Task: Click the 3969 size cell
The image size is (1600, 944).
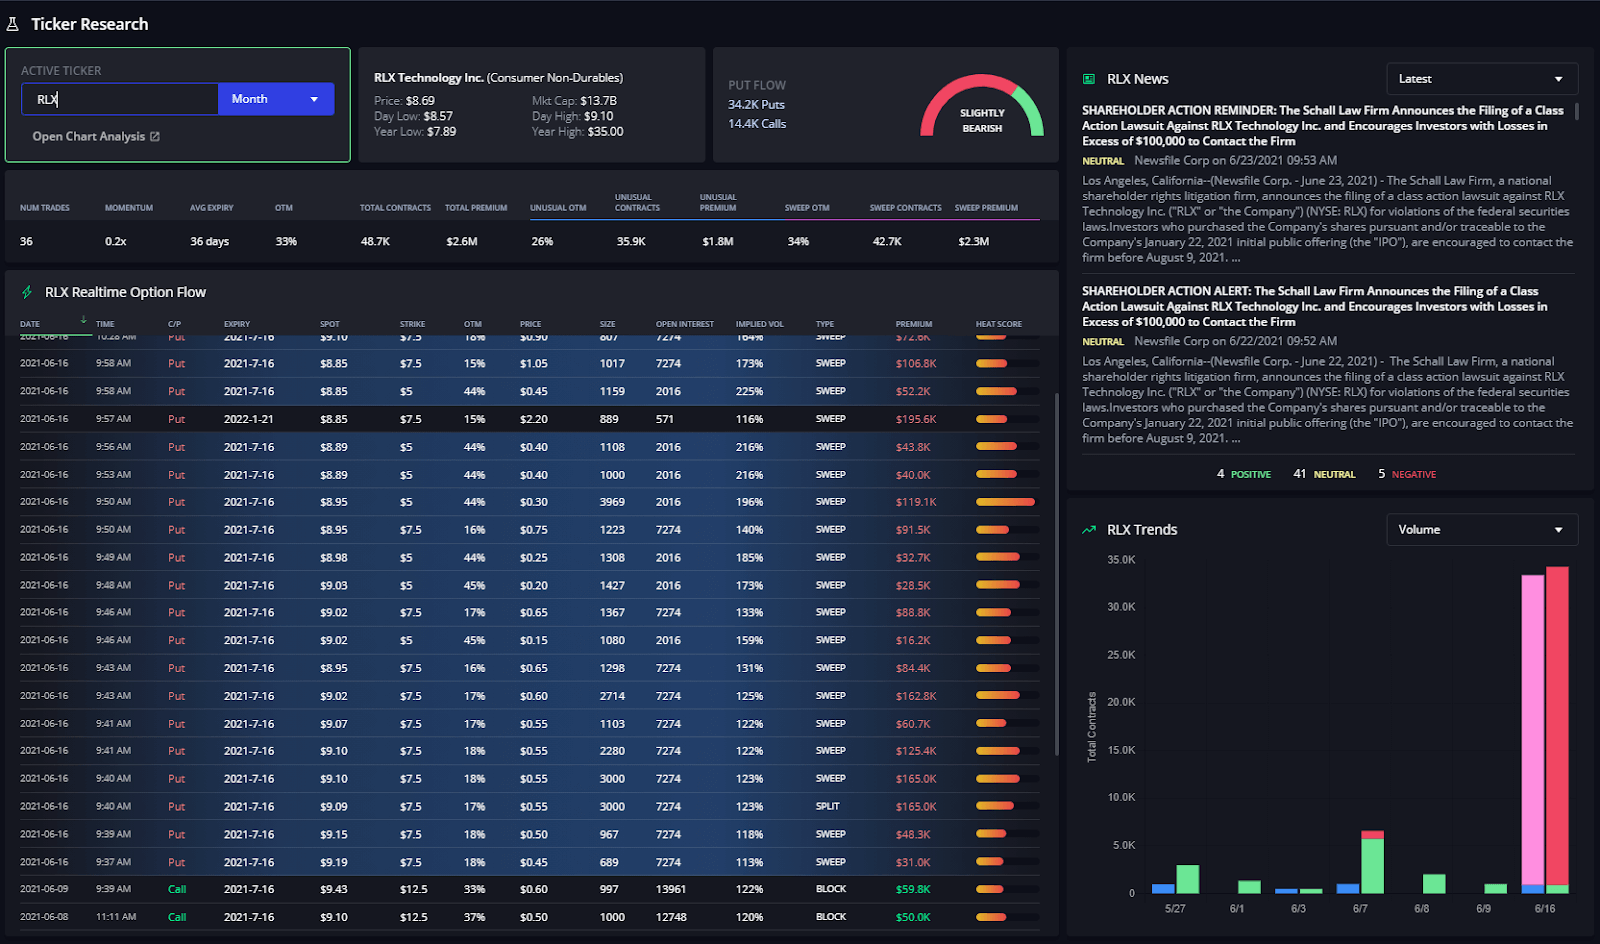Action: (612, 502)
